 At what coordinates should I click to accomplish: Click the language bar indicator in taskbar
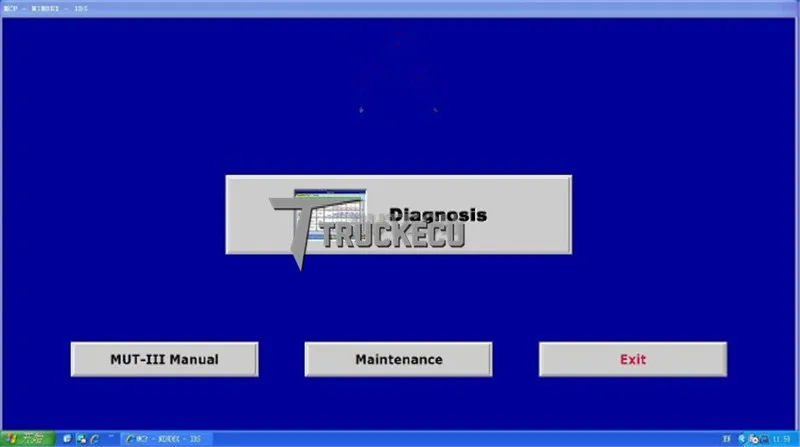(727, 439)
